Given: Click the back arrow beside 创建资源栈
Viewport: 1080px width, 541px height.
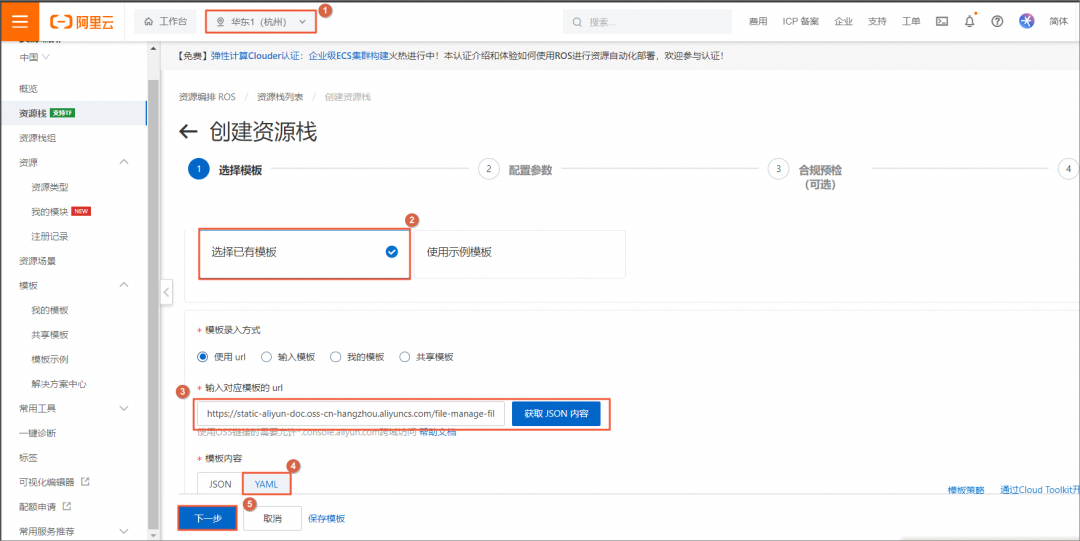Looking at the screenshot, I should click(188, 132).
